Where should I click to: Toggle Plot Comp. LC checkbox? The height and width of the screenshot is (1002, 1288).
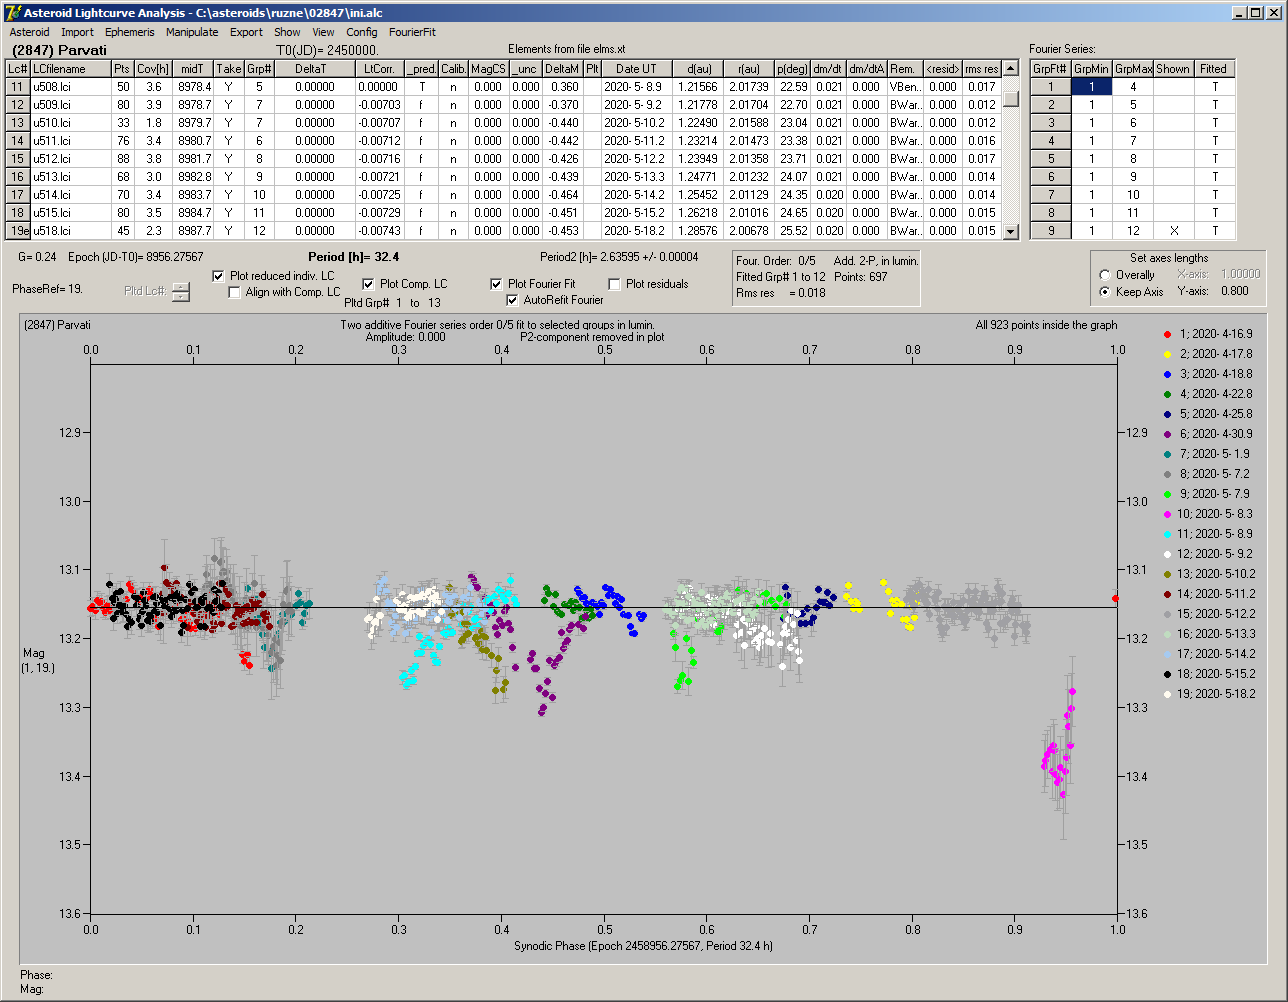coord(368,284)
